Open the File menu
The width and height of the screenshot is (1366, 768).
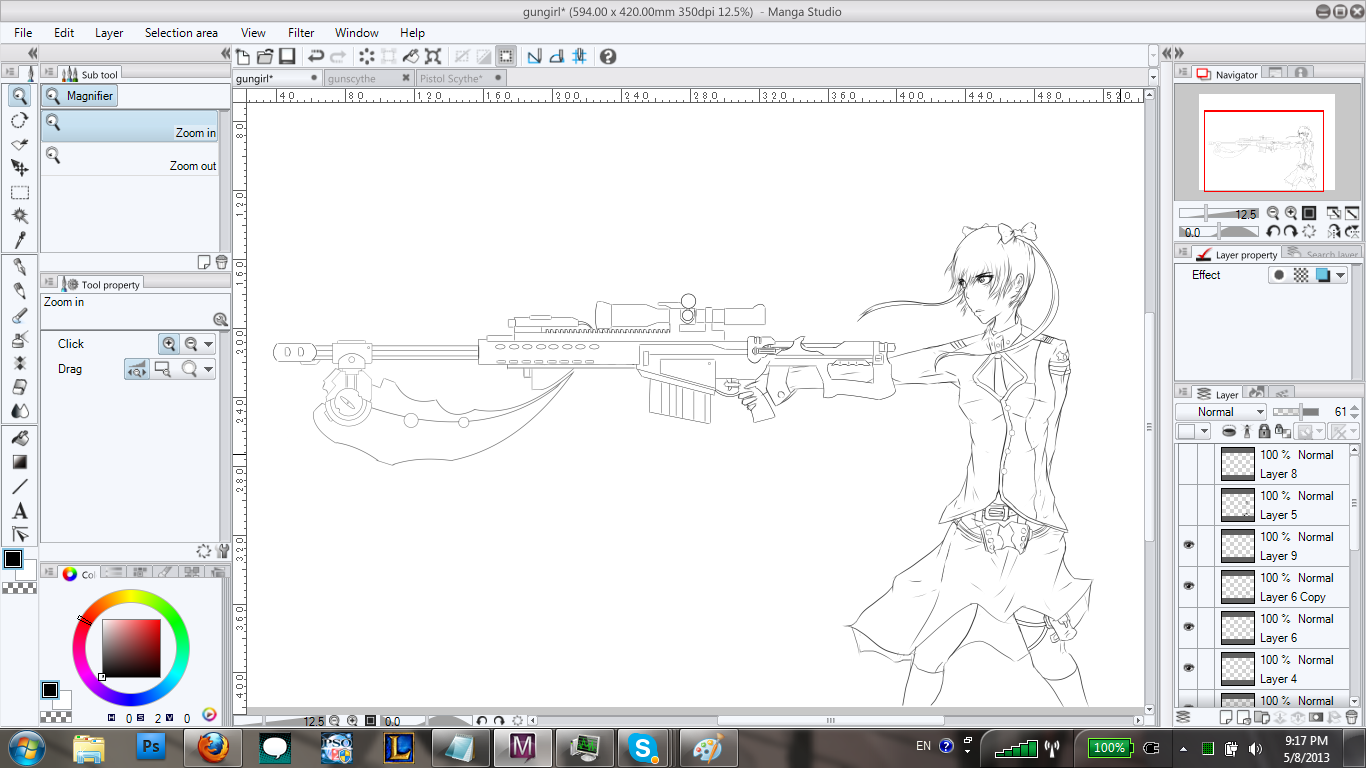coord(23,33)
